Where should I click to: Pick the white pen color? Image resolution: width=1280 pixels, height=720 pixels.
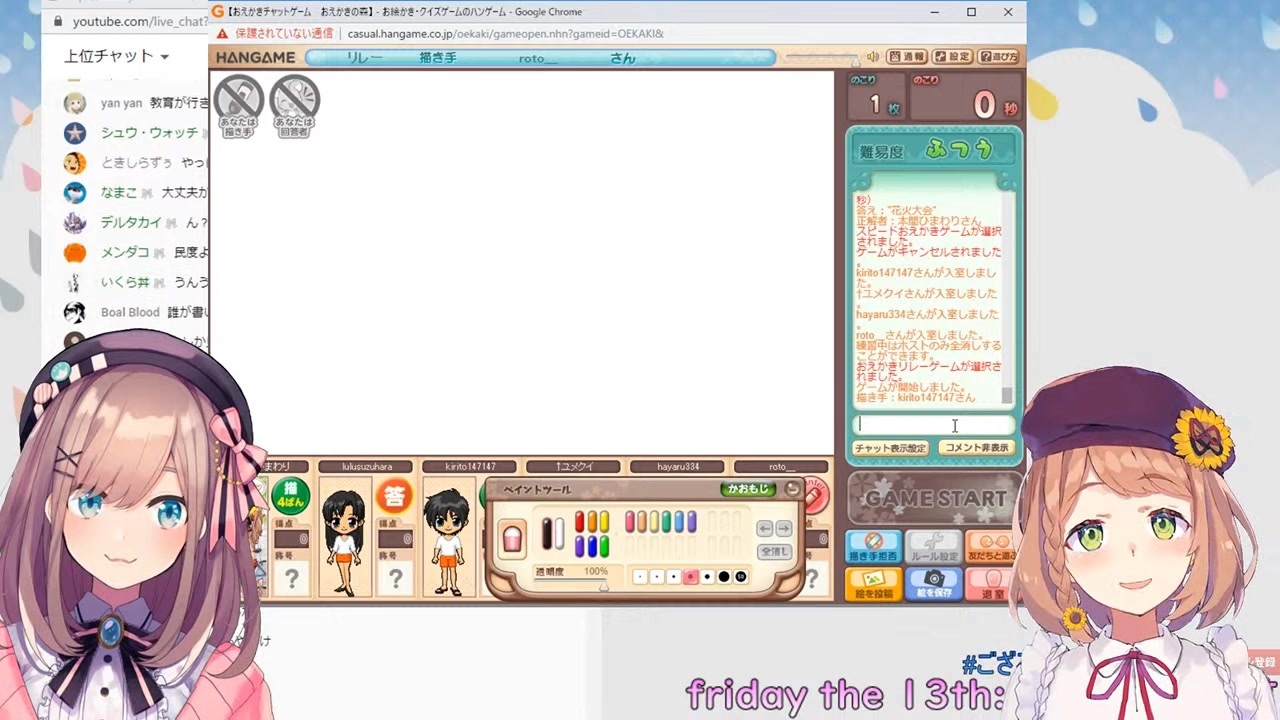(560, 533)
